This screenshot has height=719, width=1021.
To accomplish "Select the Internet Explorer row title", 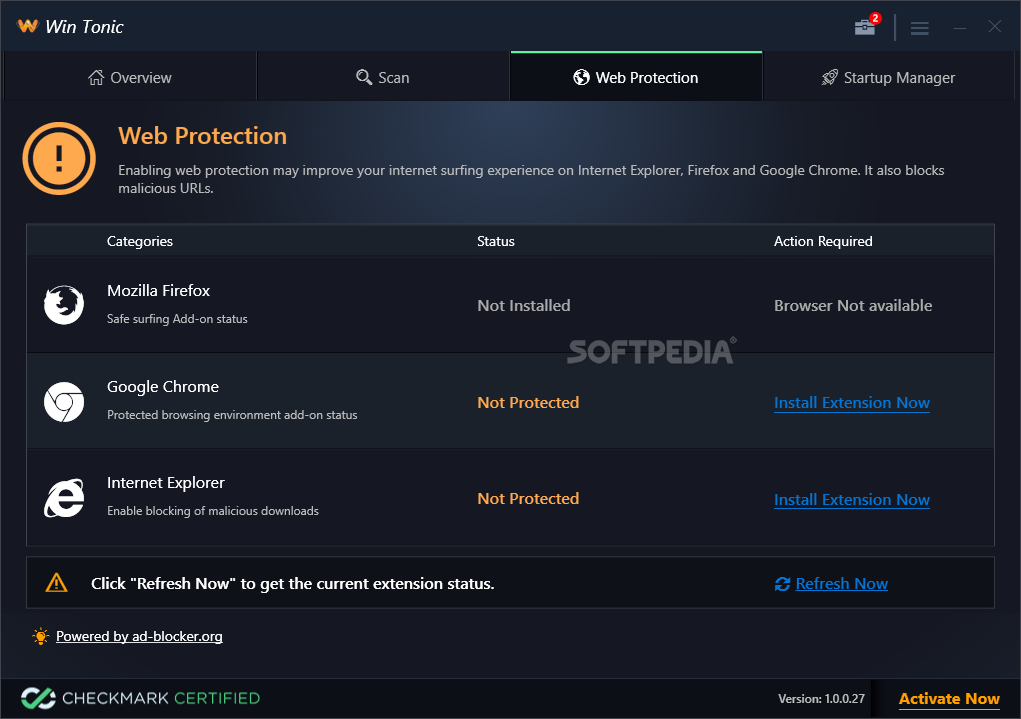I will click(x=165, y=483).
